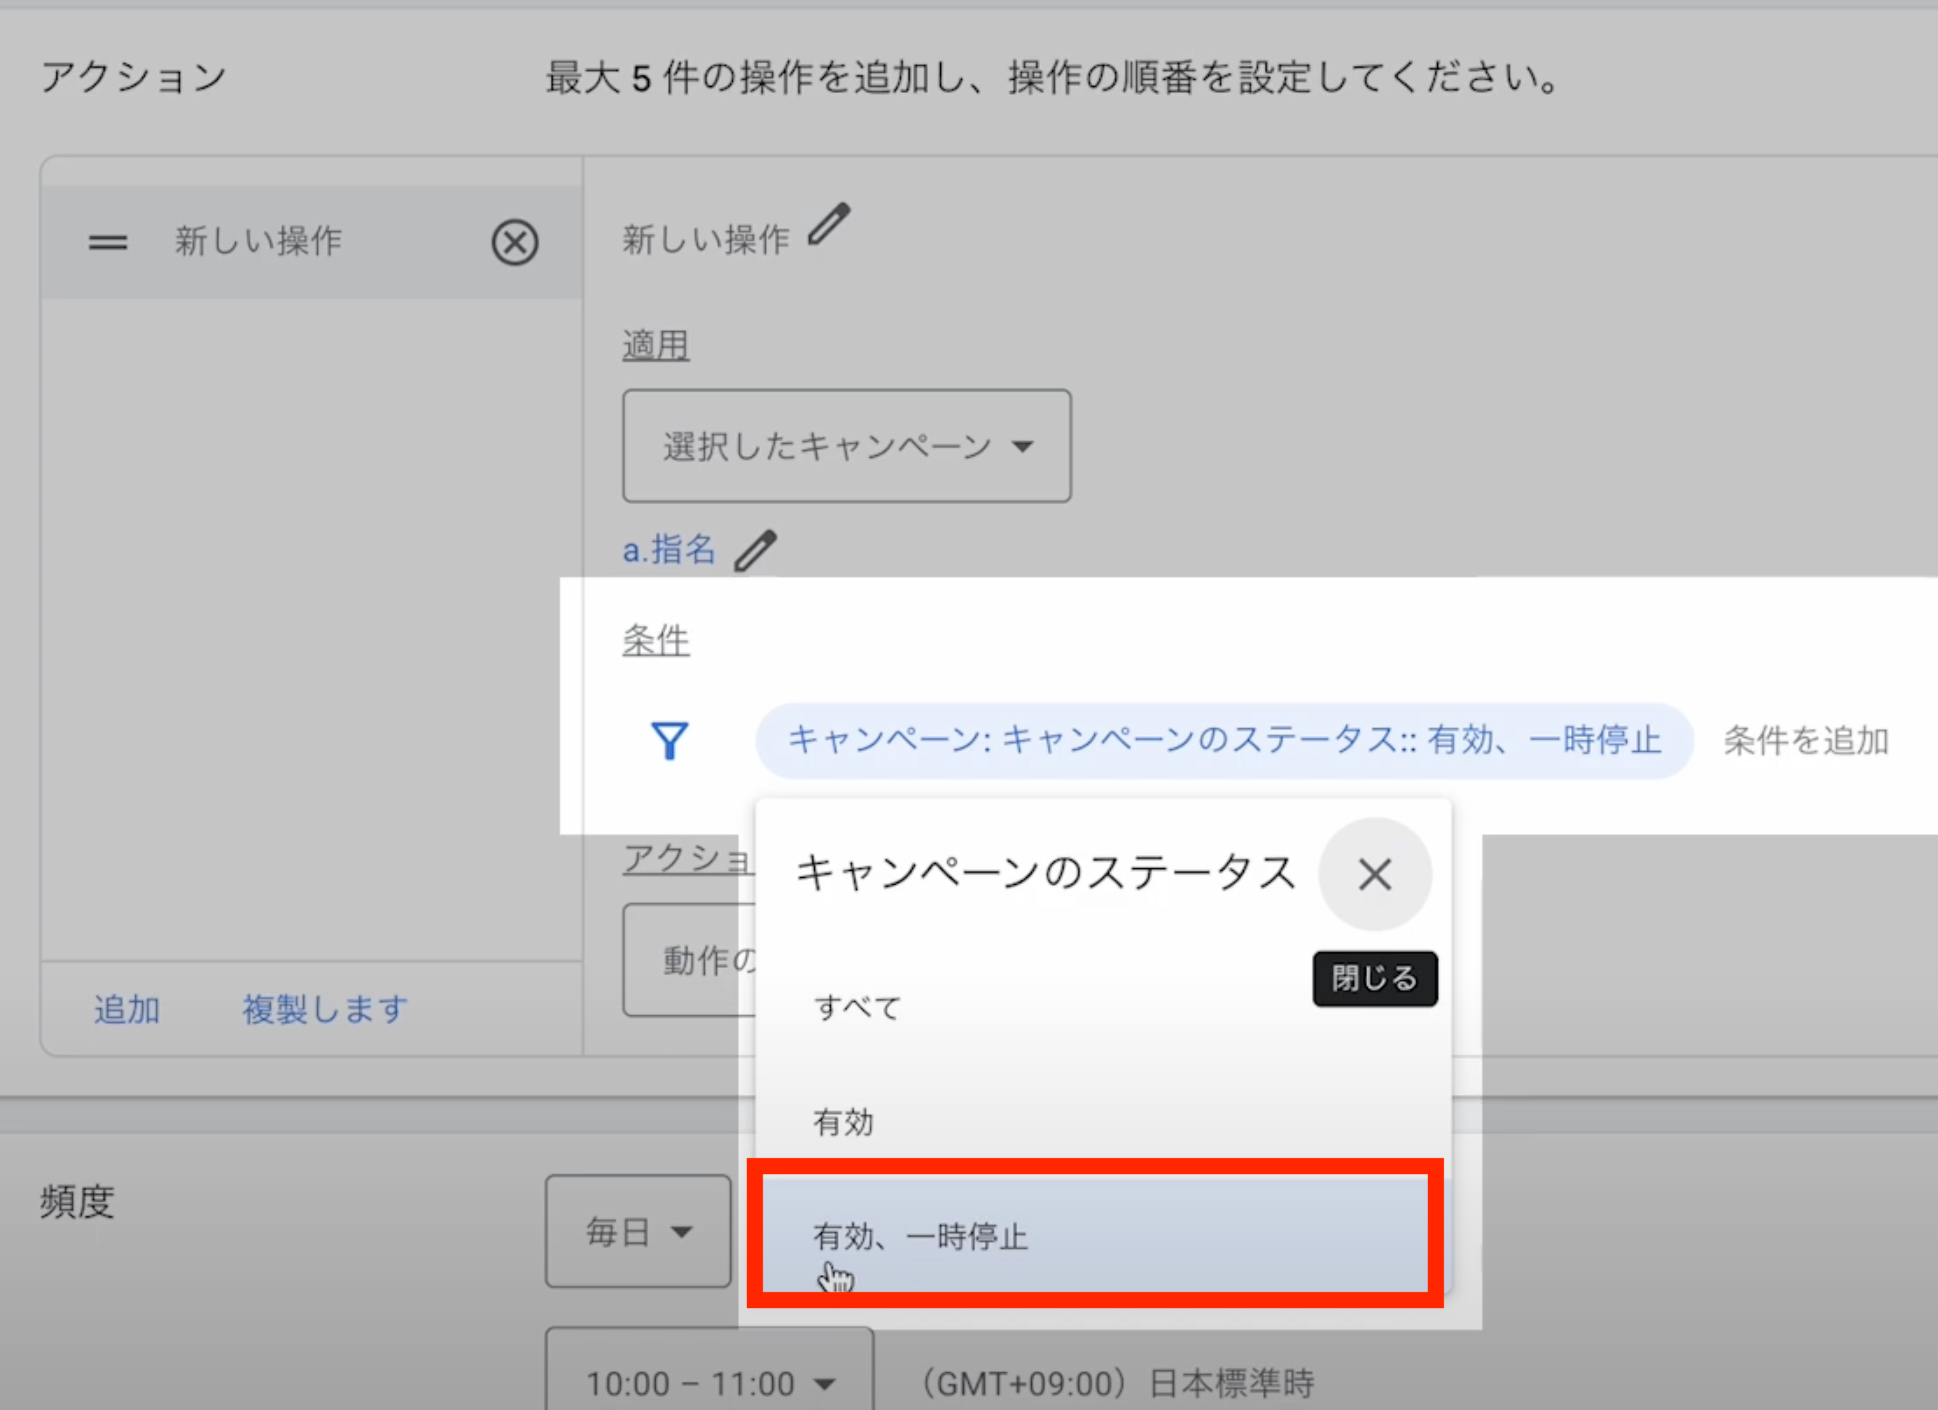Open the 選択したキャンペーン dropdown
Image resolution: width=1938 pixels, height=1410 pixels.
tap(846, 446)
